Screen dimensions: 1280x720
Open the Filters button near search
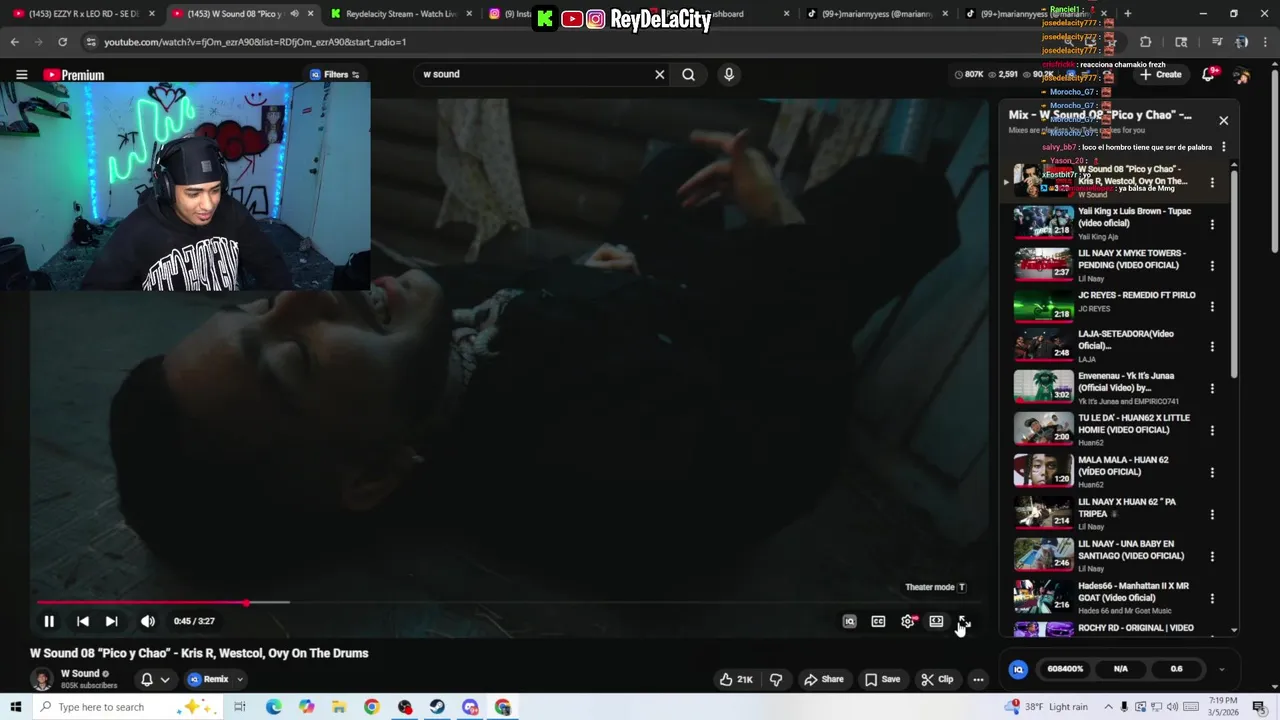coord(335,74)
